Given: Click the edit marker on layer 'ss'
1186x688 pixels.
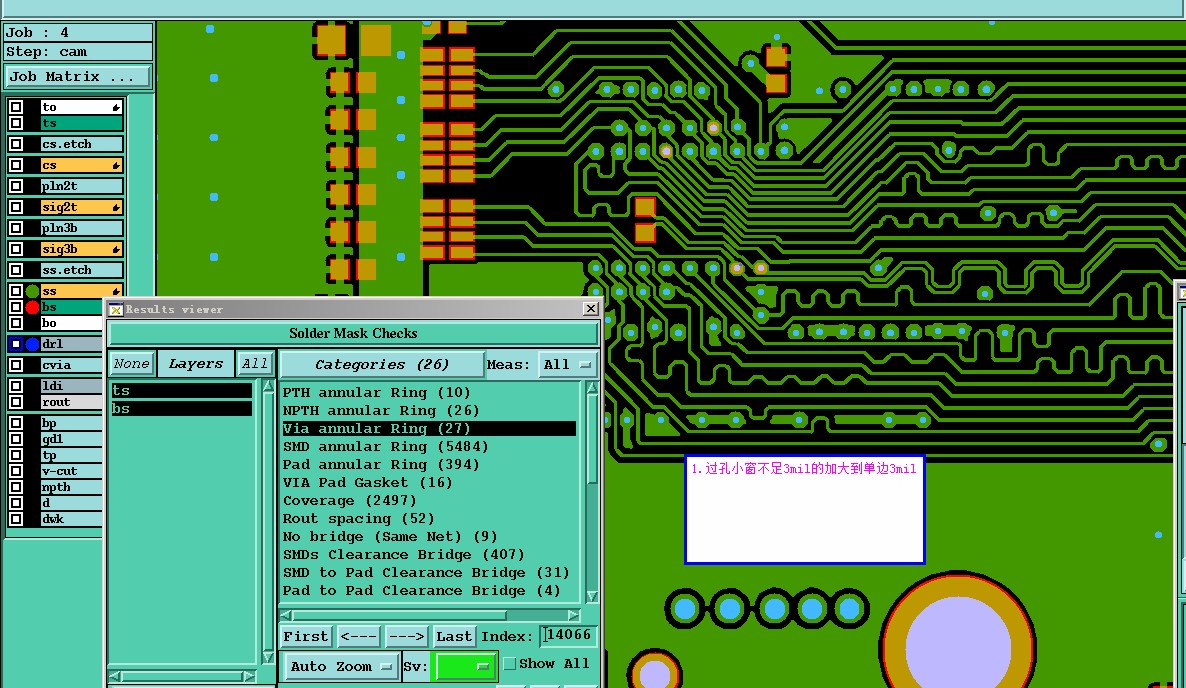Looking at the screenshot, I should tap(116, 291).
